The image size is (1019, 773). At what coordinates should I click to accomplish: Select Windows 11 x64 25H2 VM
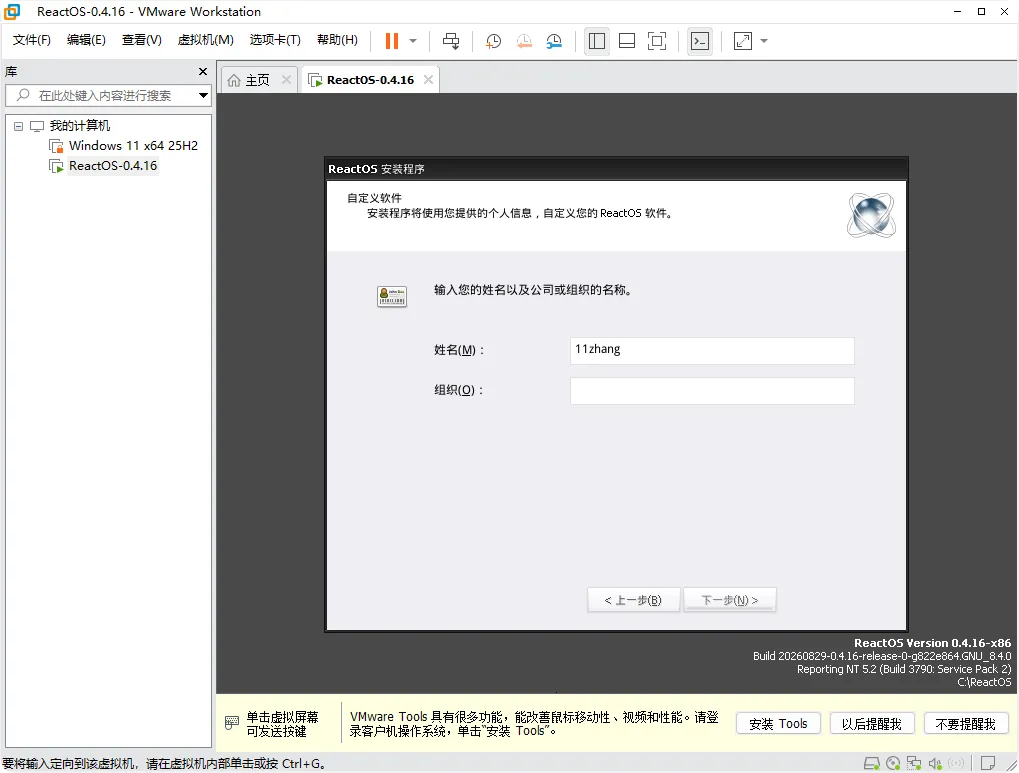[x=133, y=146]
